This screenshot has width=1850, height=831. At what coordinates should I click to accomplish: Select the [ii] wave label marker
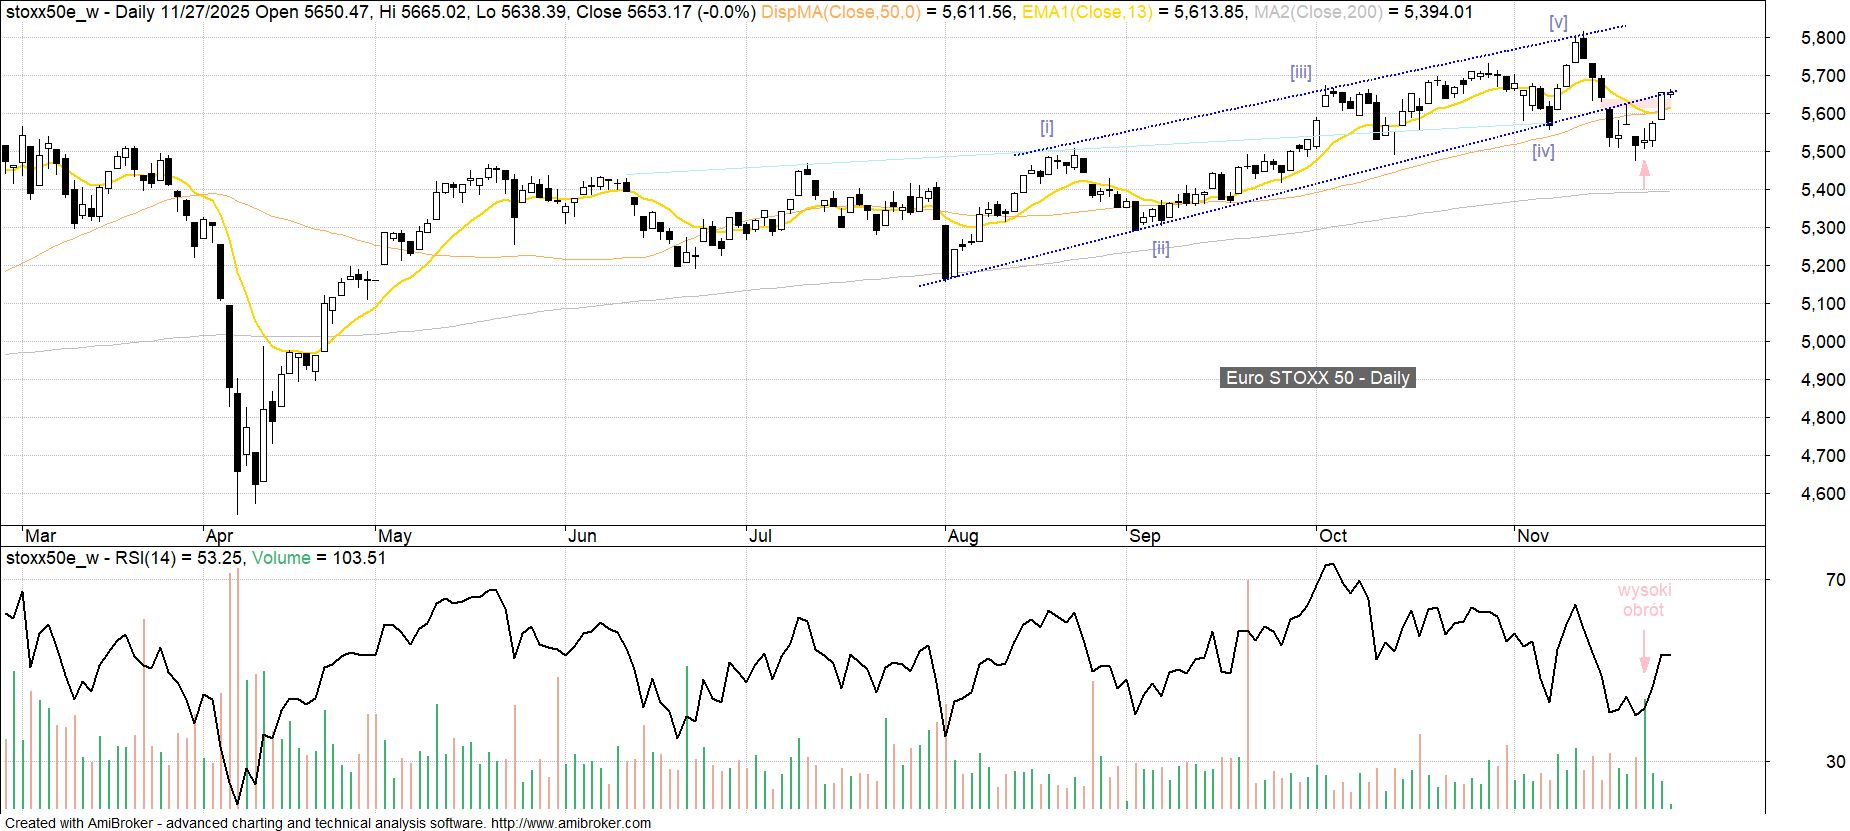[1160, 248]
